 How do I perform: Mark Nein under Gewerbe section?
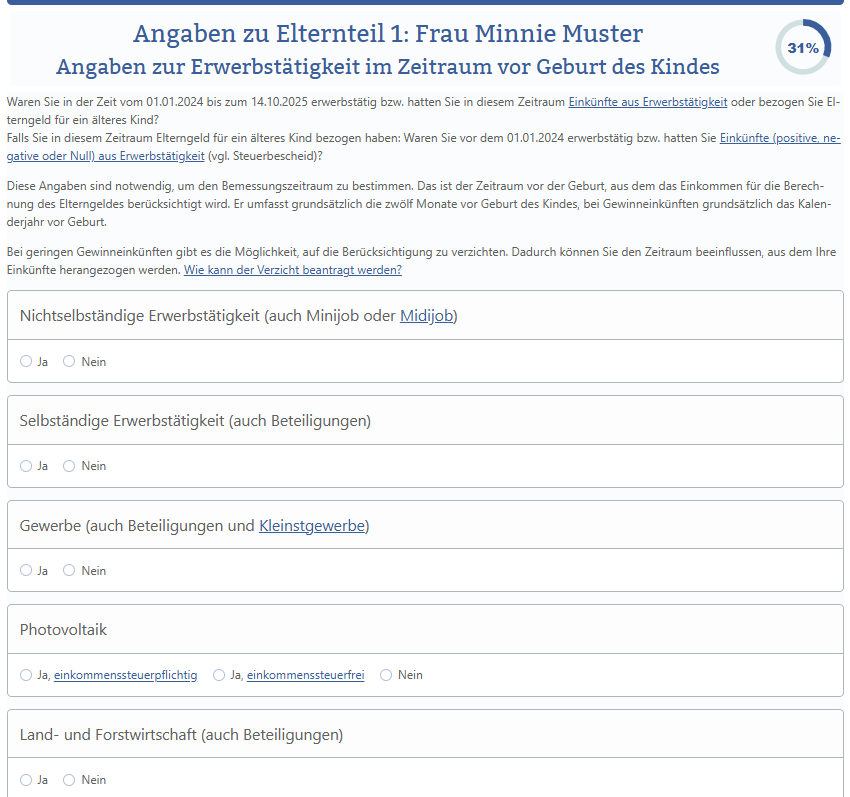(69, 570)
